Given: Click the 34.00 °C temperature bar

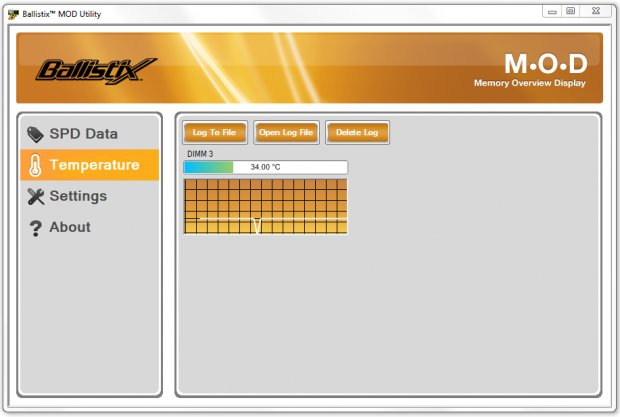Looking at the screenshot, I should 265,167.
